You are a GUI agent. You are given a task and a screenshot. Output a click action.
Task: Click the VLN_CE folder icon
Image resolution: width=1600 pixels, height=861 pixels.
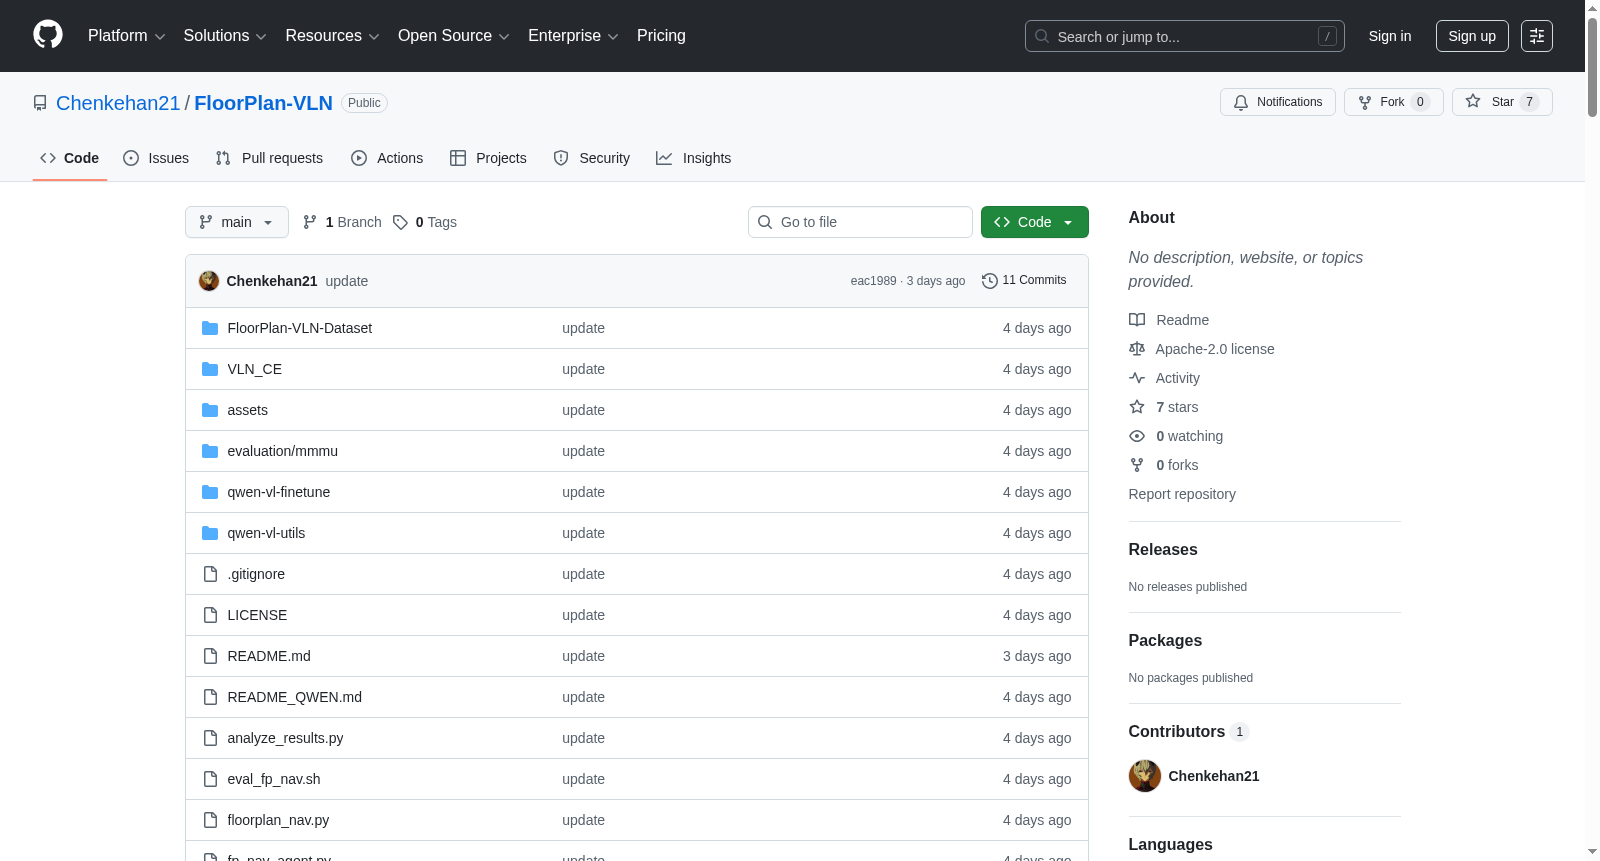pyautogui.click(x=210, y=369)
